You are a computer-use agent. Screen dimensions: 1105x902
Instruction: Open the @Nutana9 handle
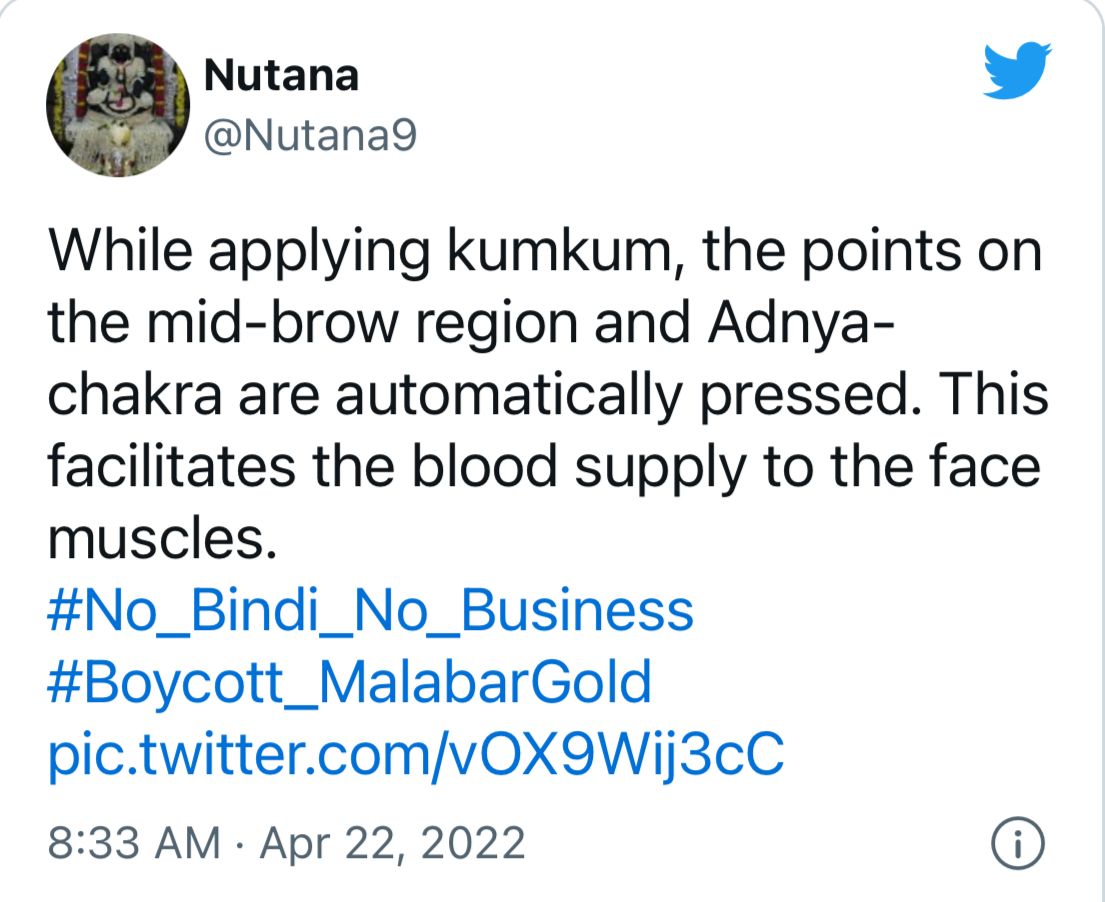coord(309,137)
